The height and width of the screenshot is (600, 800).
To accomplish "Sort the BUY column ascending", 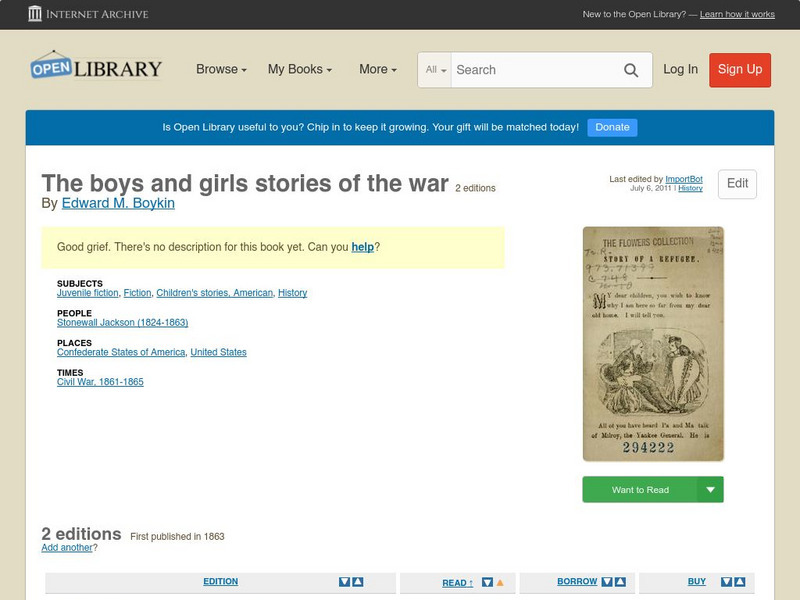I will coord(738,582).
